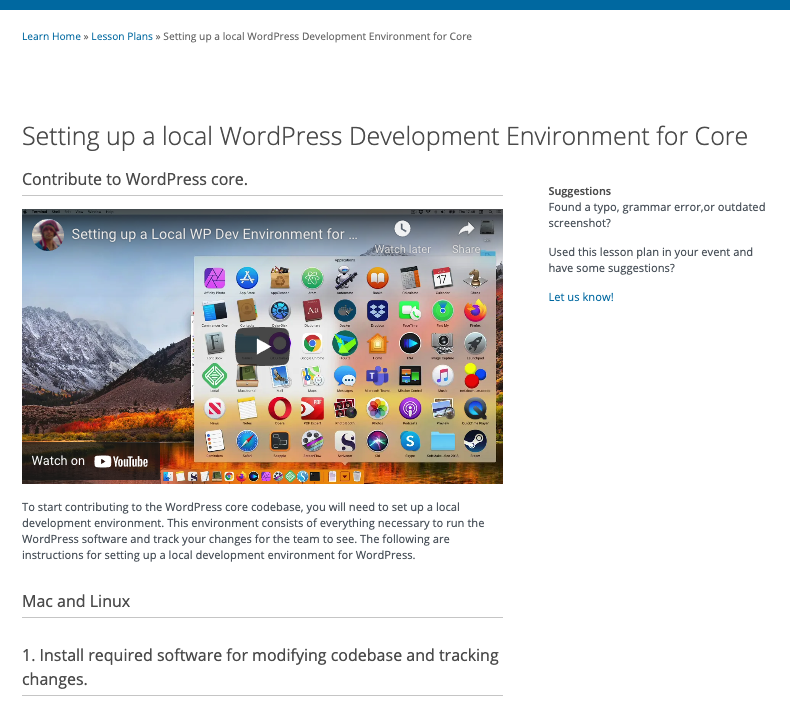The width and height of the screenshot is (790, 703).
Task: Click the "1. Install required software" heading
Action: click(260, 667)
